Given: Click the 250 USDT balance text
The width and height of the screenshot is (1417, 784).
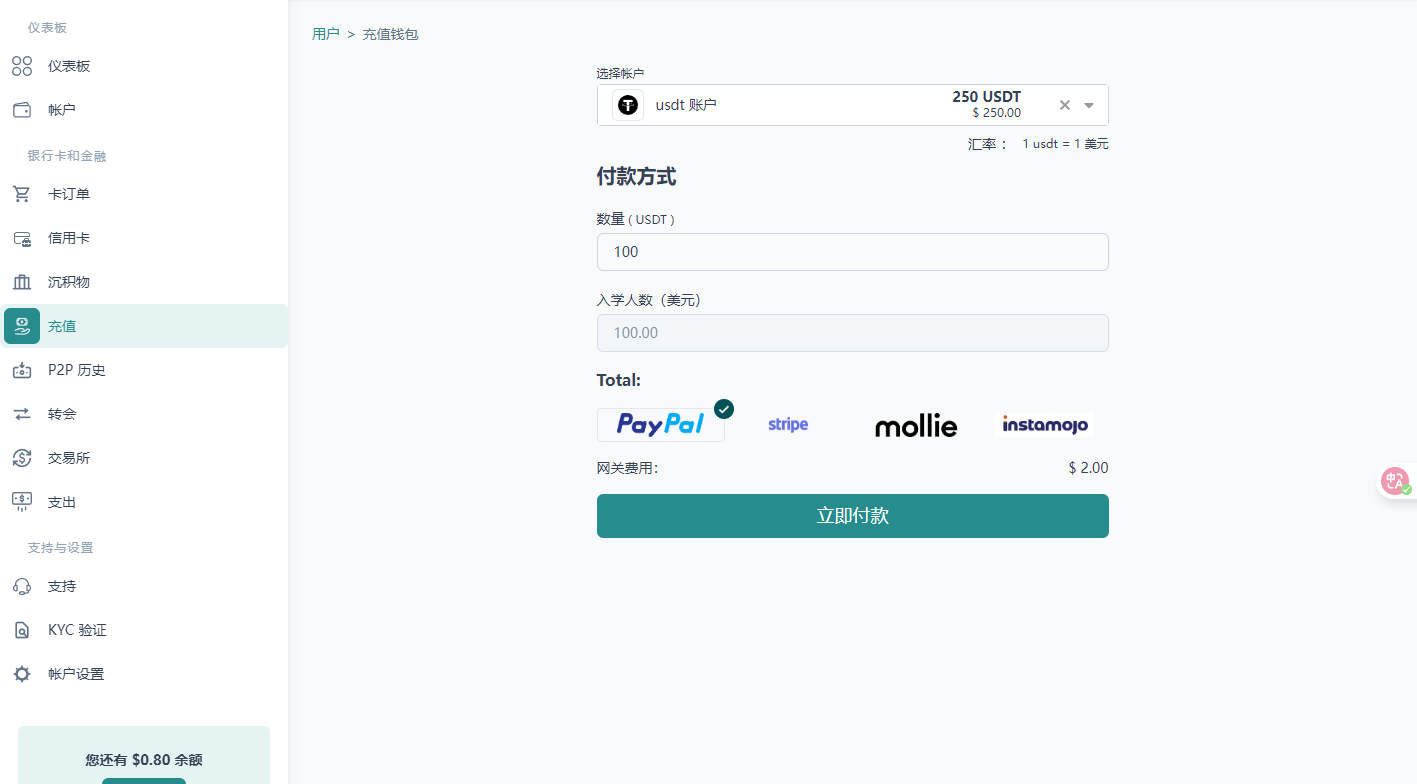Looking at the screenshot, I should pos(987,97).
